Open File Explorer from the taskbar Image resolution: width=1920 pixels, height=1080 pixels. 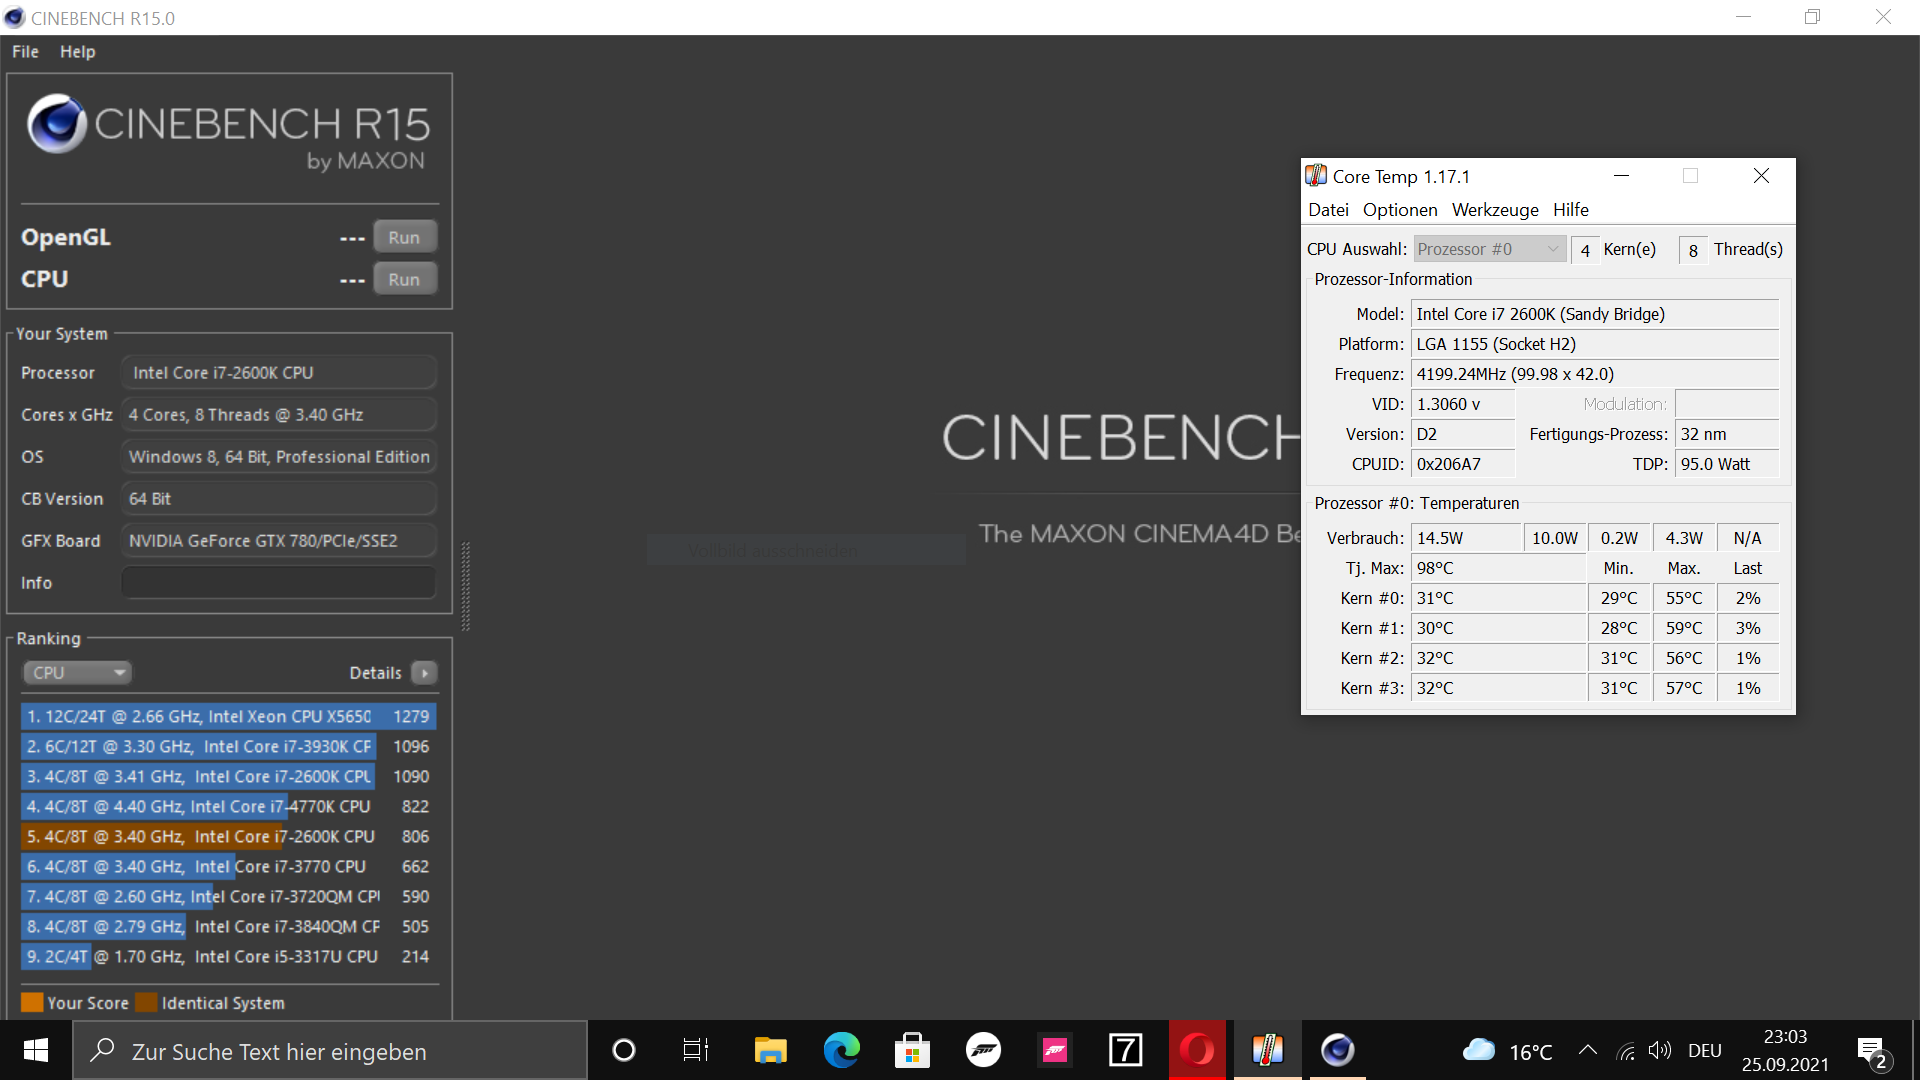770,1050
